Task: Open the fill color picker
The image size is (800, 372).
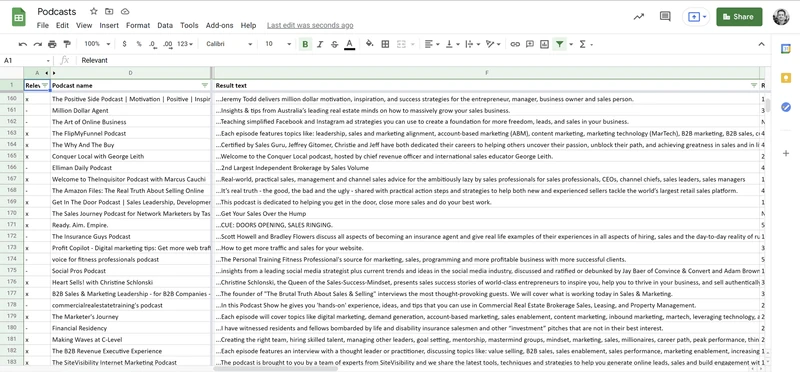Action: [370, 44]
